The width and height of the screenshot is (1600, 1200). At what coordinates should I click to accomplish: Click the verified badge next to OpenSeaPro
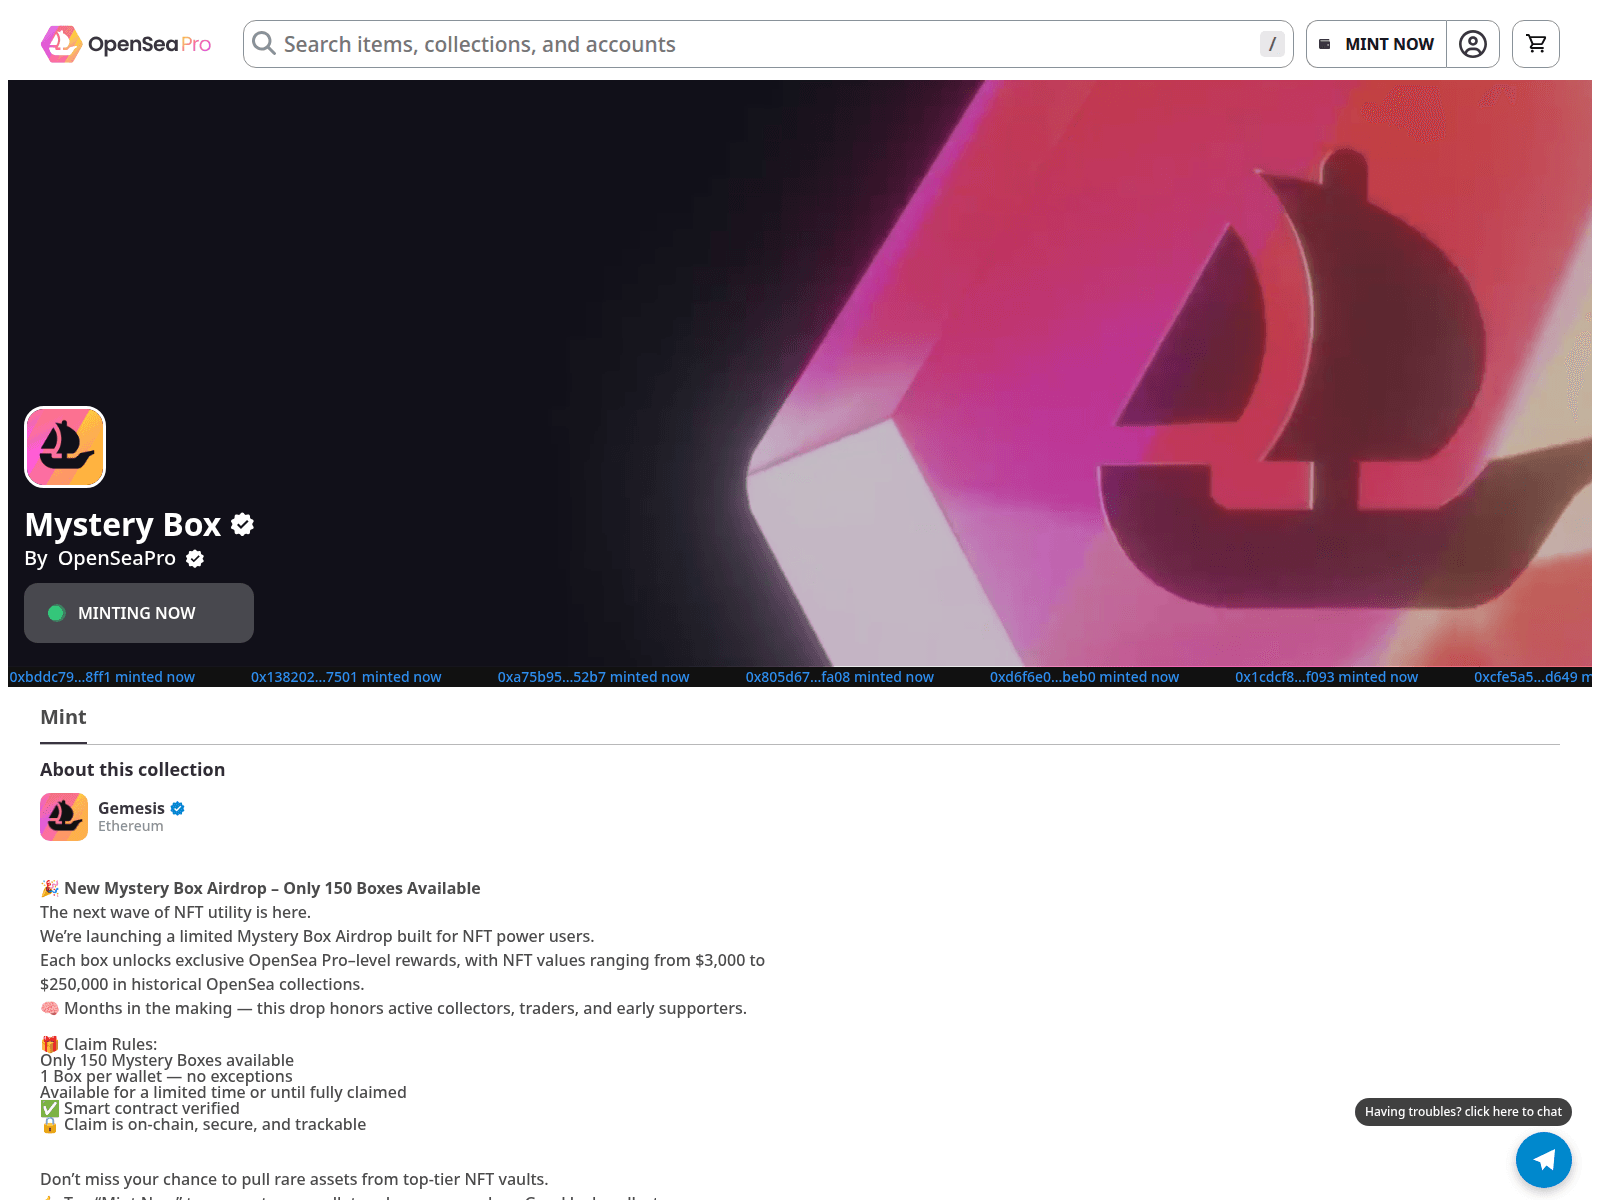tap(194, 559)
